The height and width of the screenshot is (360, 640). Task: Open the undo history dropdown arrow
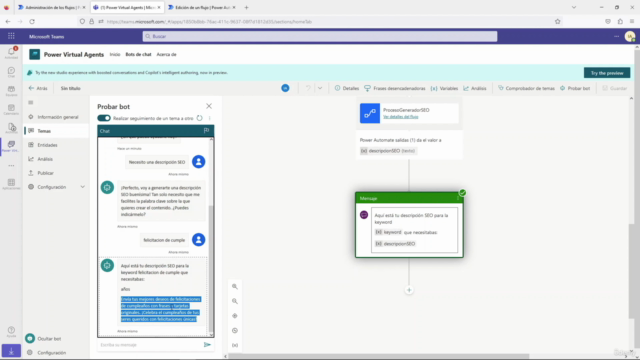(320, 88)
